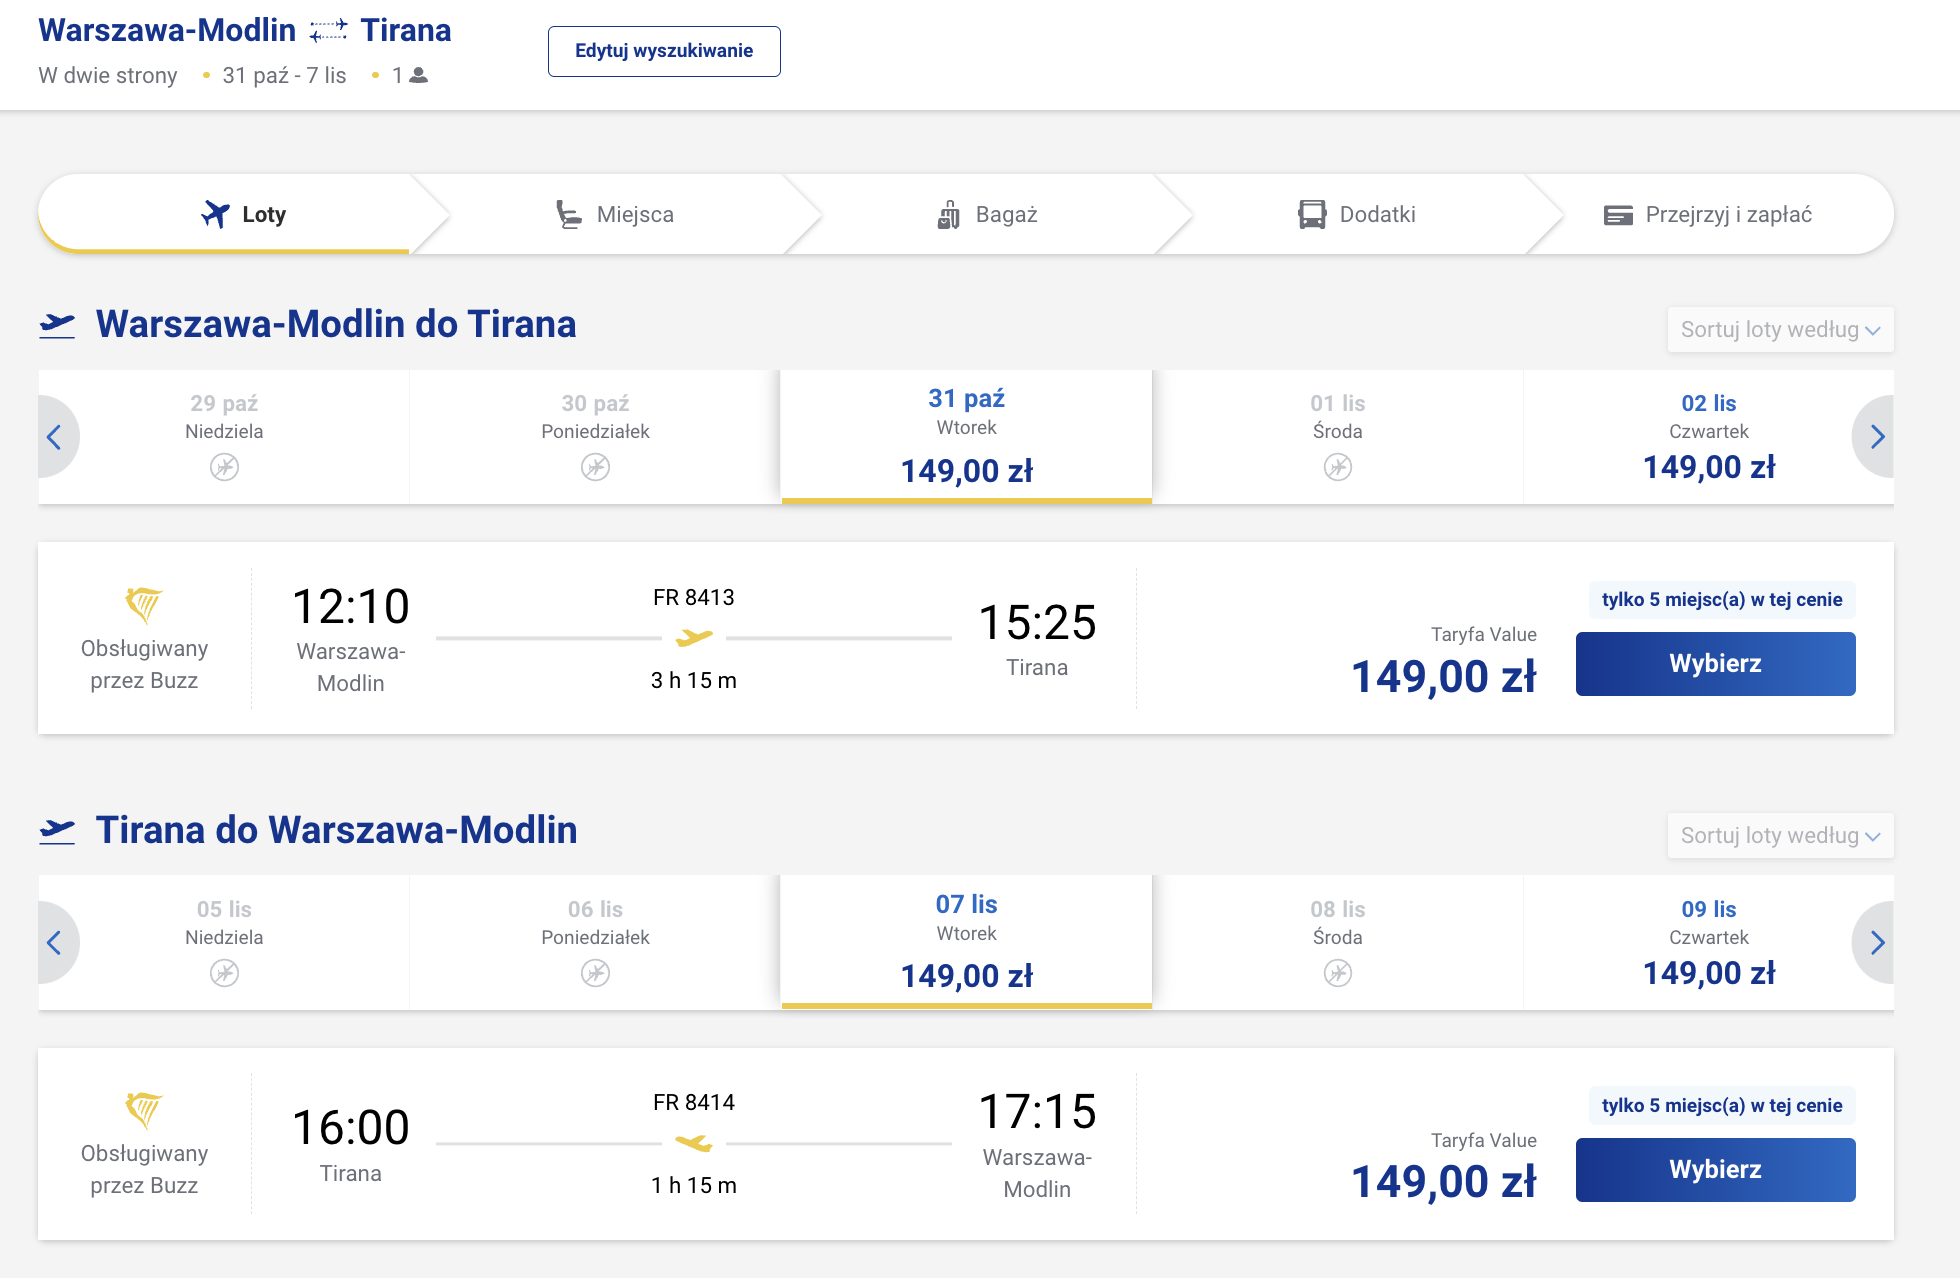Viewport: 1960px width, 1278px height.
Task: Click the route swap arrows in header
Action: tap(328, 31)
